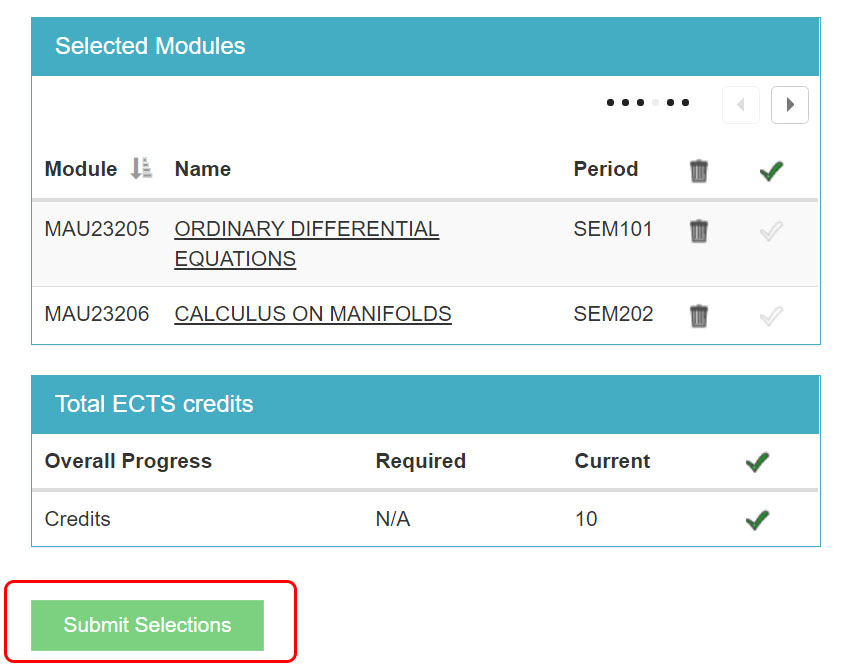
Task: Click the green checkmark in the modules header
Action: coord(771,171)
